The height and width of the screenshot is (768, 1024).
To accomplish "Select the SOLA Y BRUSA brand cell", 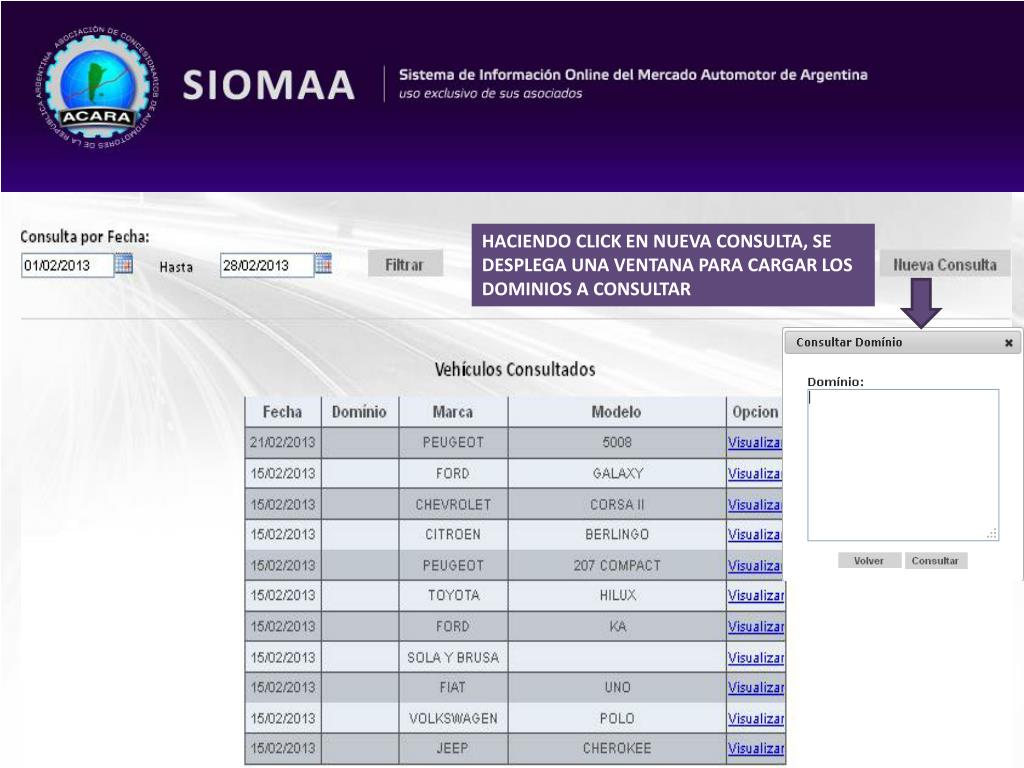I will [453, 658].
